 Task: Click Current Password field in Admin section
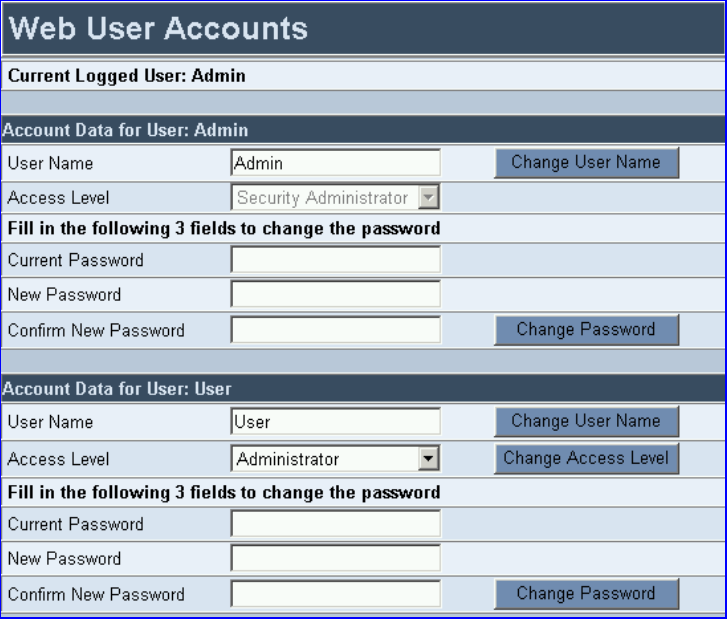pos(335,260)
